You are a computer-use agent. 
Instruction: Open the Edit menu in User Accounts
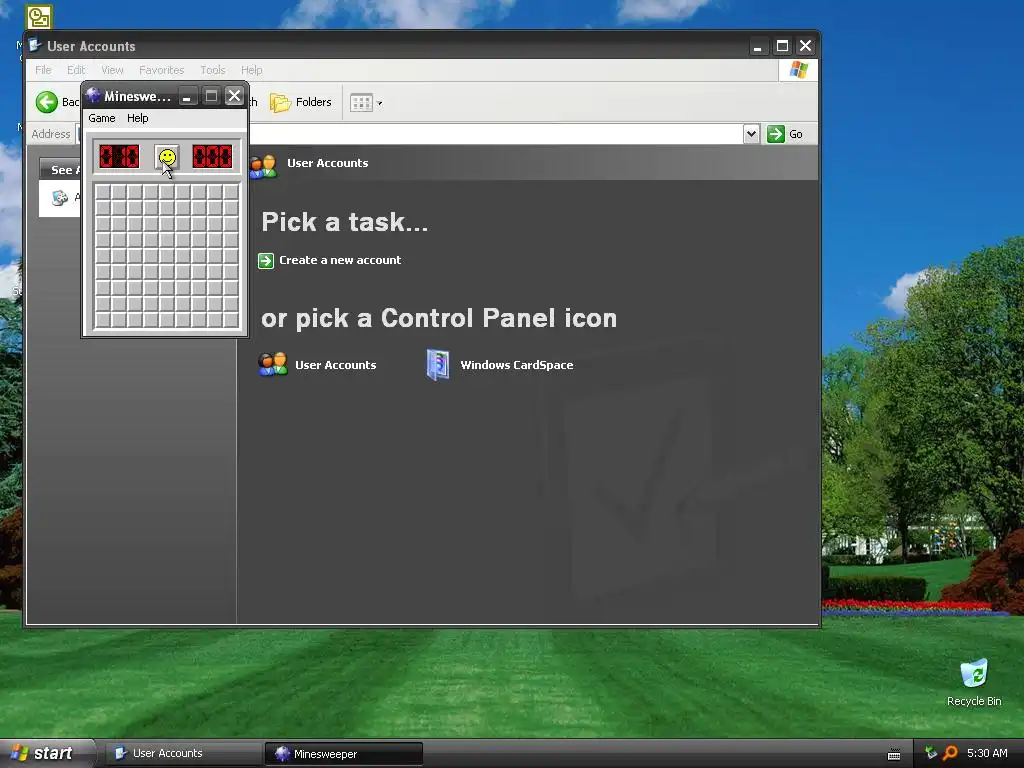coord(76,70)
